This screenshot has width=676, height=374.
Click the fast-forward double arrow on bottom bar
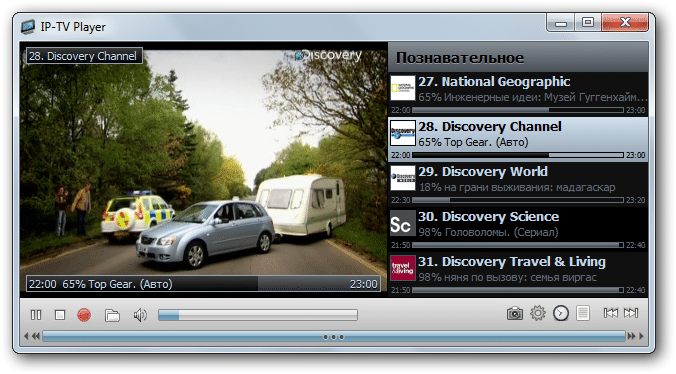(631, 336)
